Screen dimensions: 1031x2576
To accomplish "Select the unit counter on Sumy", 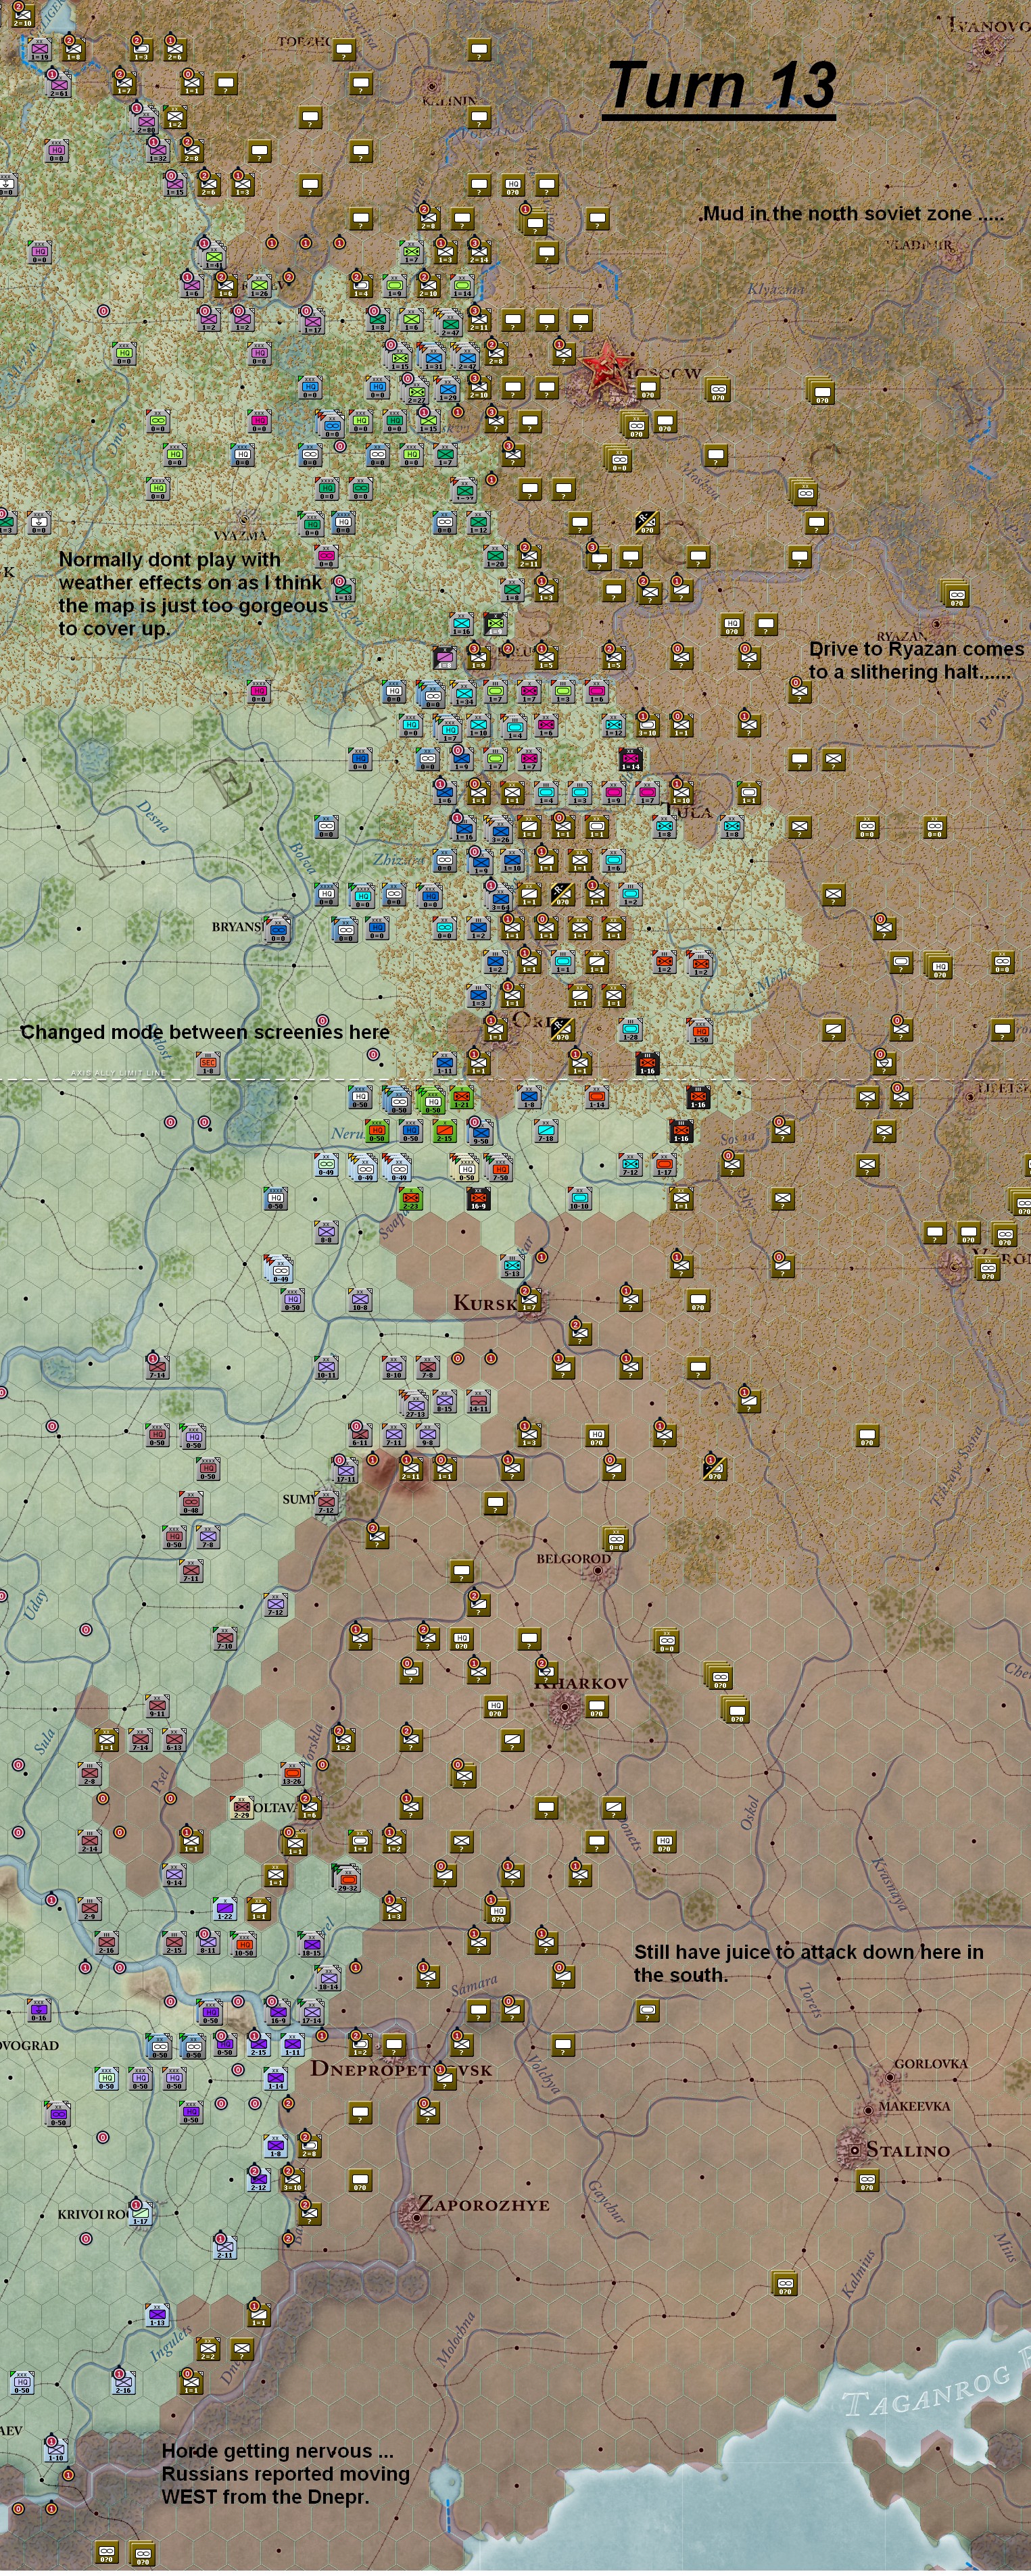I will [327, 1502].
